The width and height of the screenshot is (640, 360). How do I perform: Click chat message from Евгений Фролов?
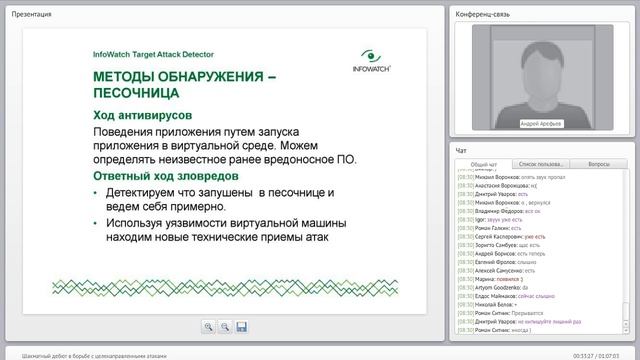point(497,262)
